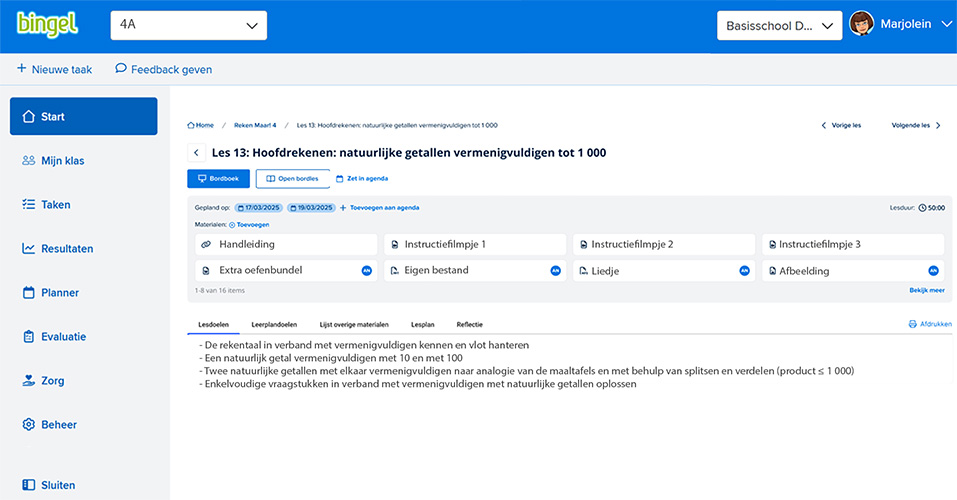
Task: Click the Reken Maar! 4 breadcrumb
Action: pos(255,125)
